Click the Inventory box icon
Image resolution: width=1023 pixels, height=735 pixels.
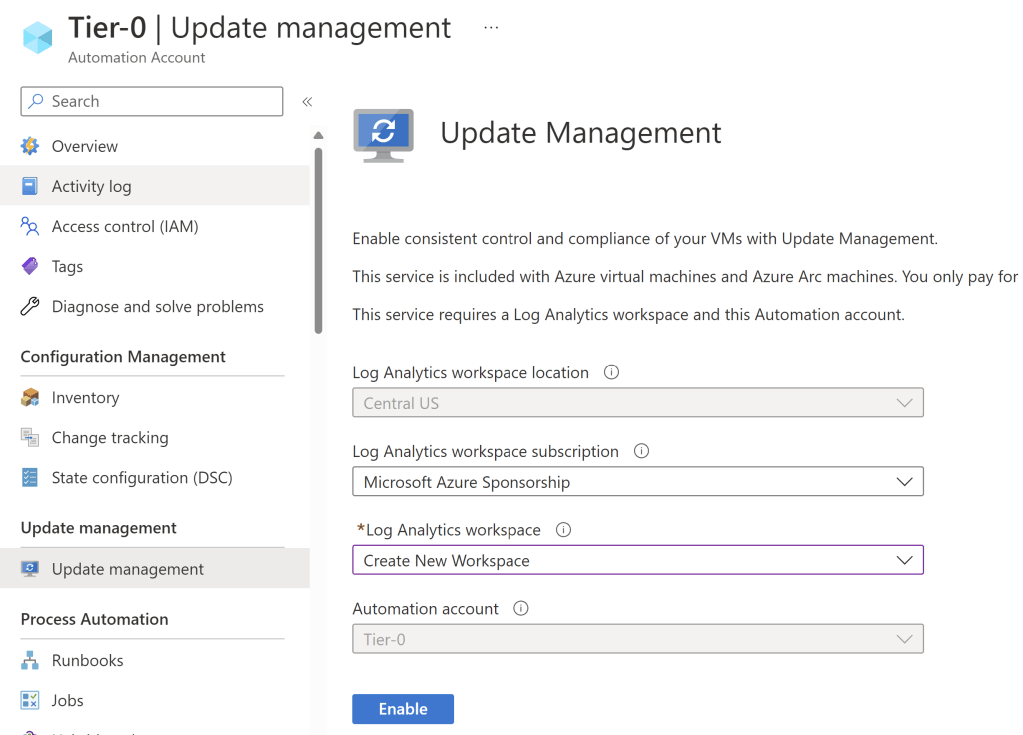click(30, 398)
